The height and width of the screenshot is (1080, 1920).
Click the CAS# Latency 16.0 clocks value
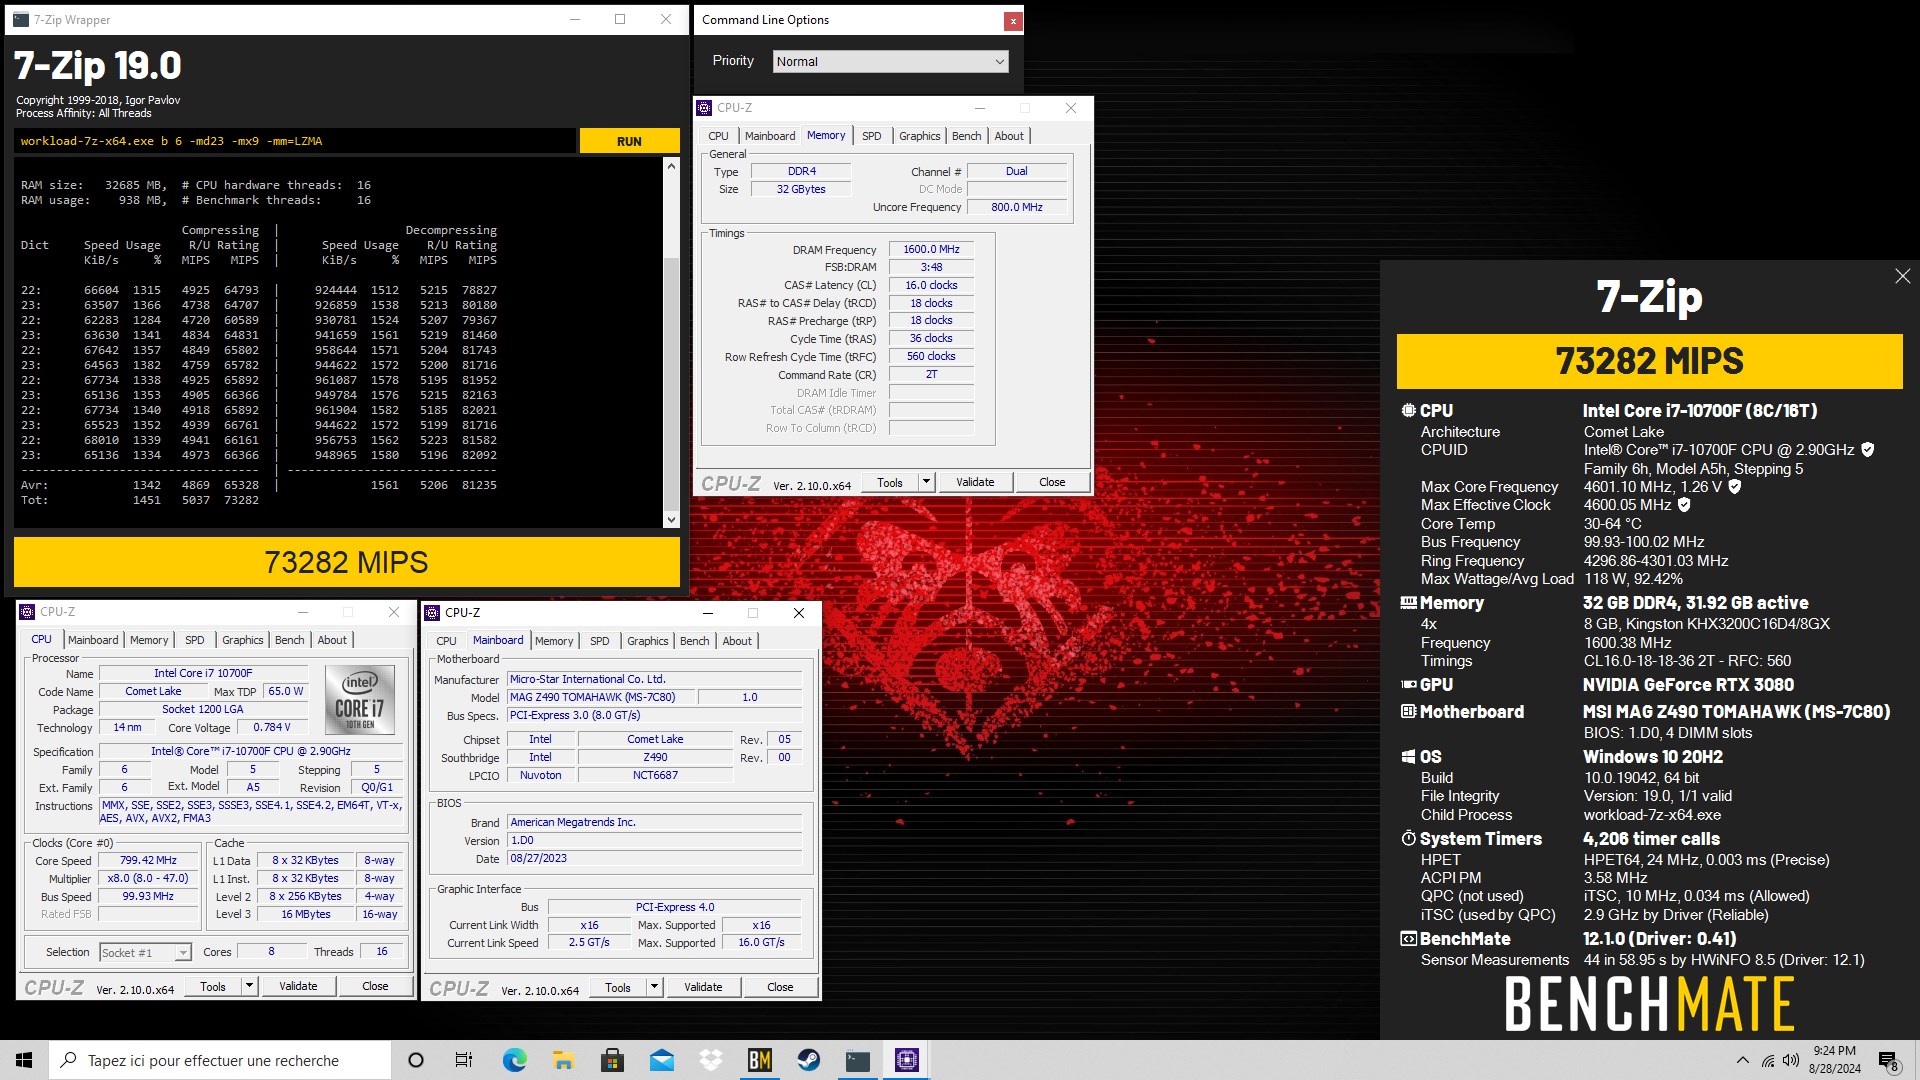[x=931, y=285]
